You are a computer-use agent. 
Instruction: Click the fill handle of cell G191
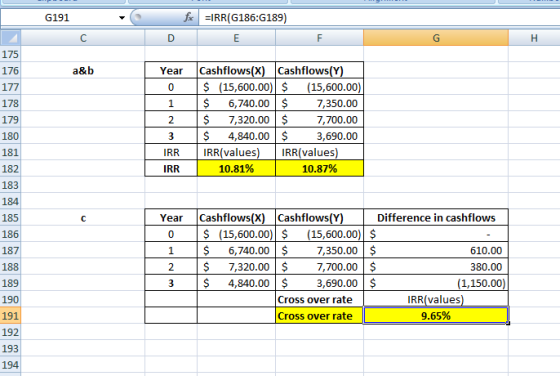click(x=508, y=323)
